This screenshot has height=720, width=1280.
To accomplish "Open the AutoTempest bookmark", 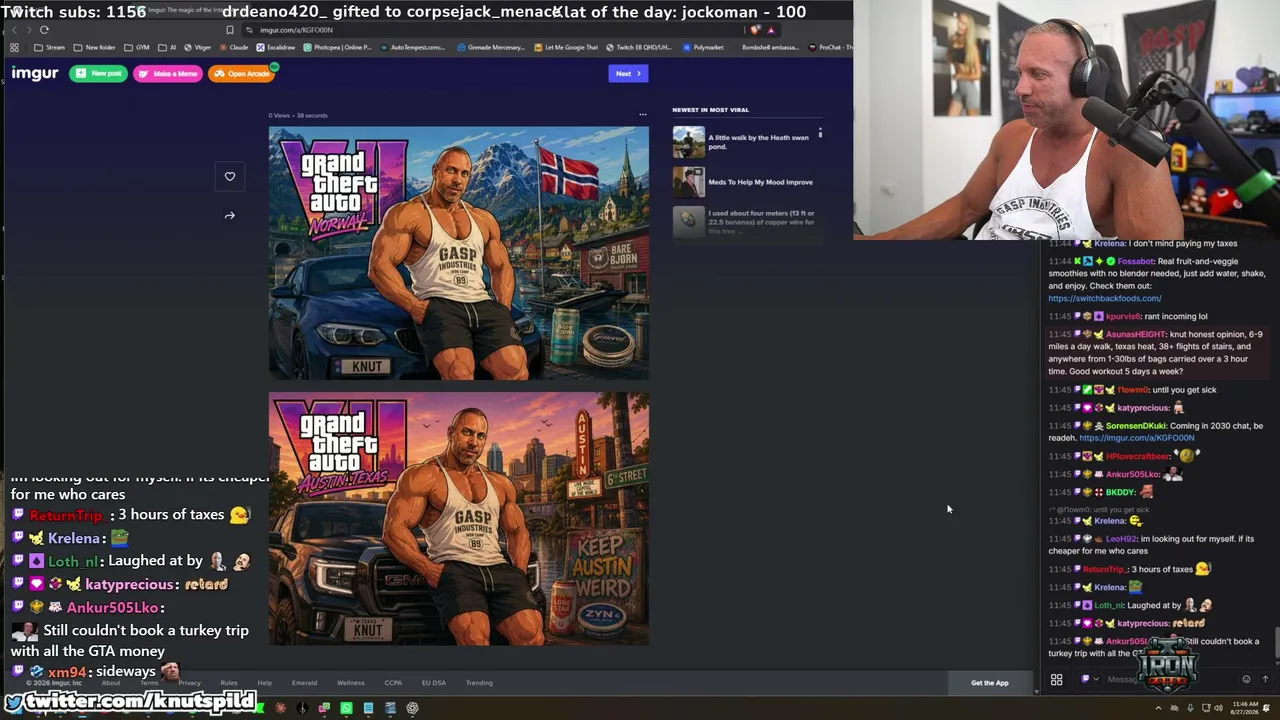I will tap(415, 47).
